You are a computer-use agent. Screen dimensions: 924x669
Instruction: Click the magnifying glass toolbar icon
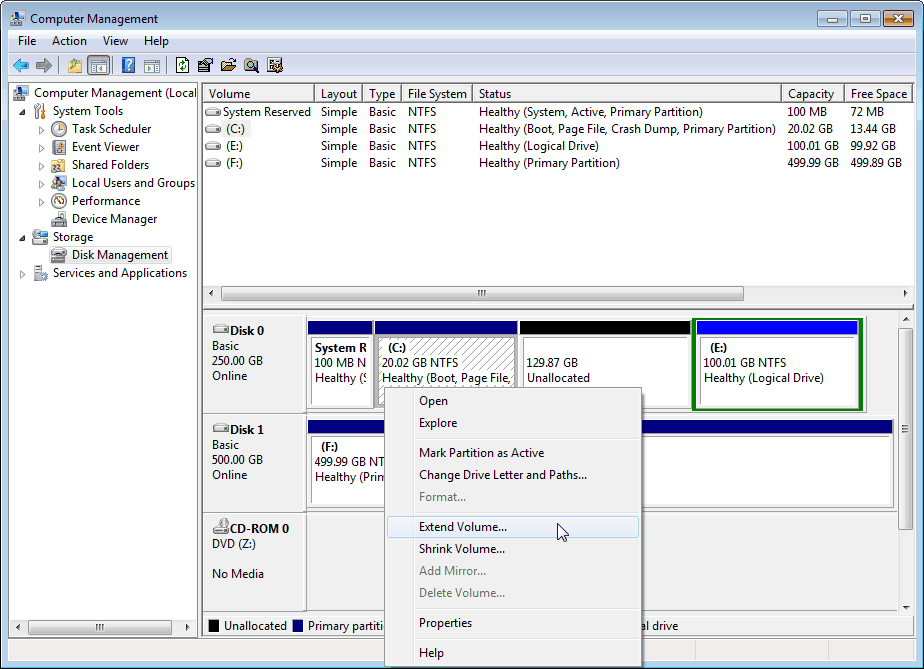(x=252, y=65)
